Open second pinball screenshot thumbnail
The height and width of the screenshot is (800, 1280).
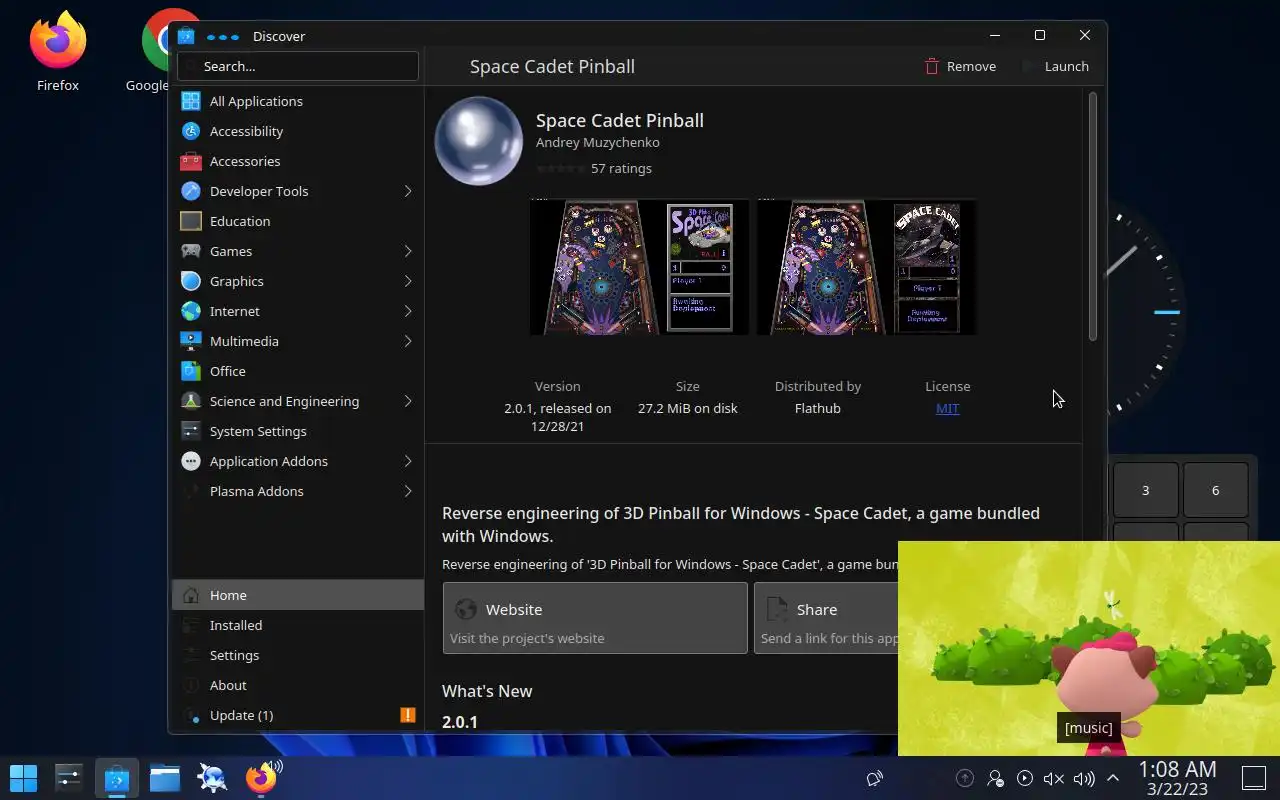[867, 267]
